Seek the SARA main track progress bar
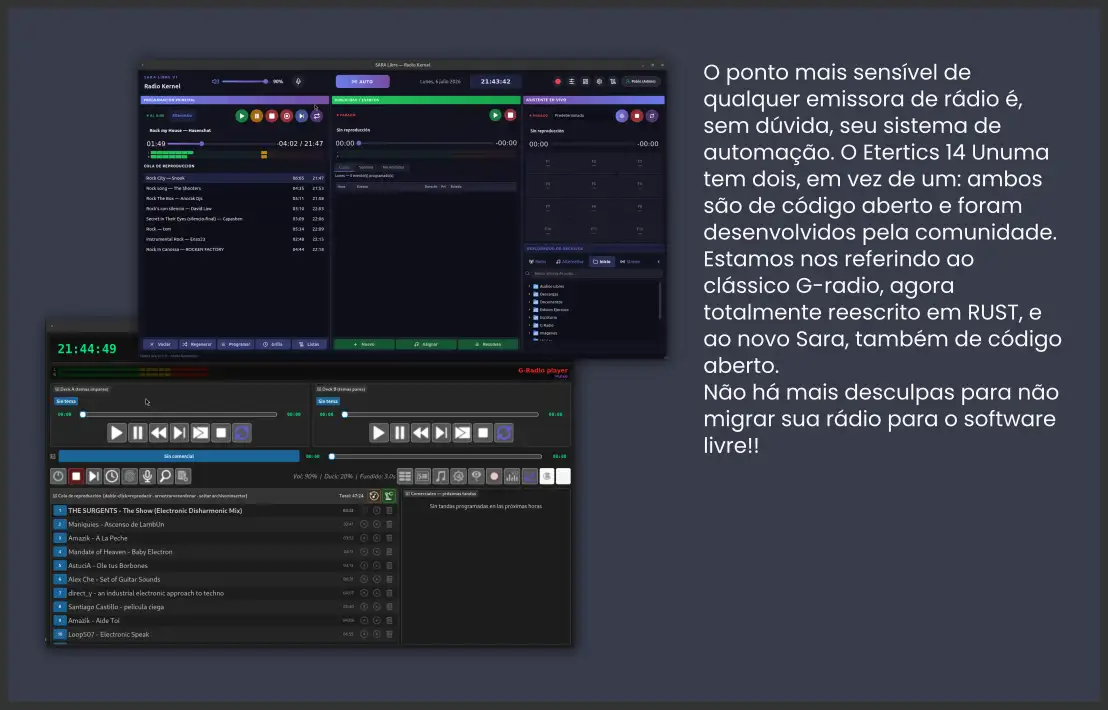1108x710 pixels. (x=221, y=143)
